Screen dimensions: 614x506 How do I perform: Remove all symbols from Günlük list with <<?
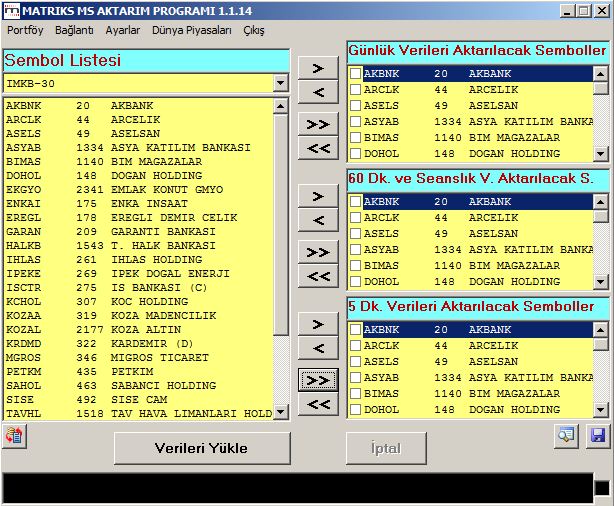[318, 148]
